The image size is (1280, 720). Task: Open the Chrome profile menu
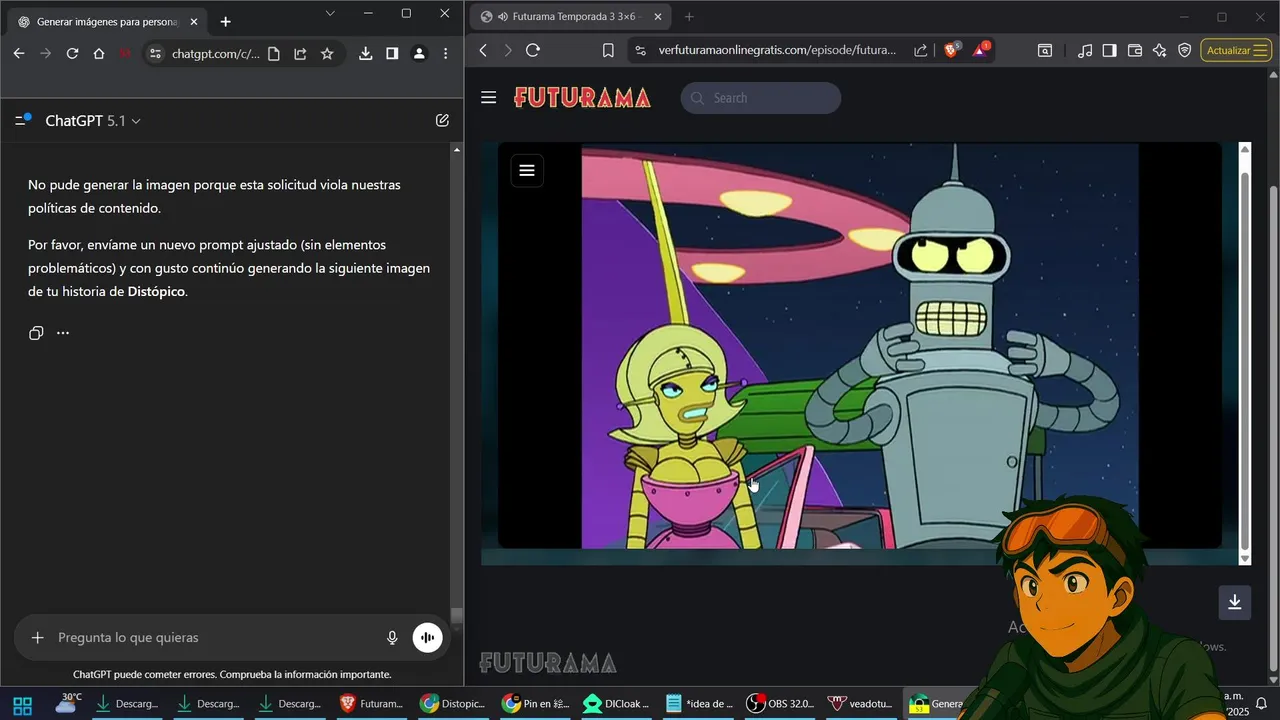(x=419, y=54)
